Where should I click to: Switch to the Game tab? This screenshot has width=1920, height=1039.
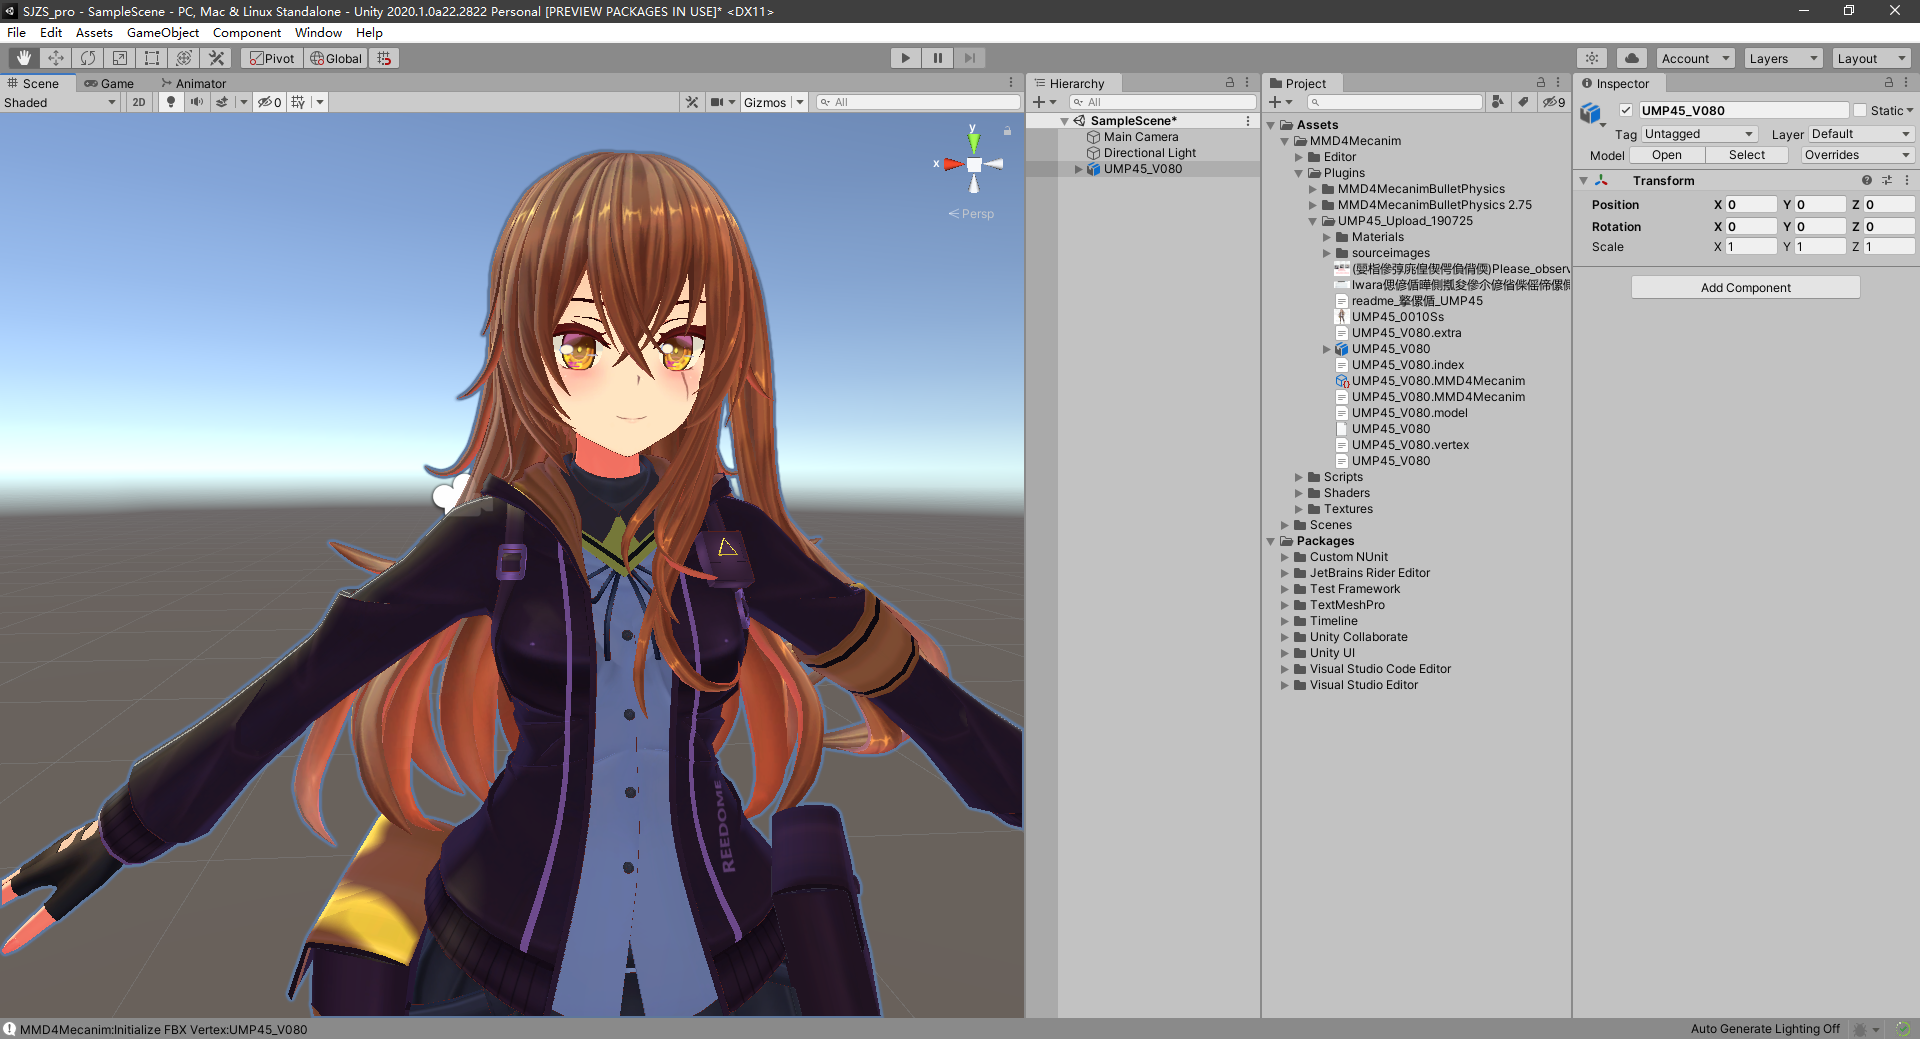point(109,83)
